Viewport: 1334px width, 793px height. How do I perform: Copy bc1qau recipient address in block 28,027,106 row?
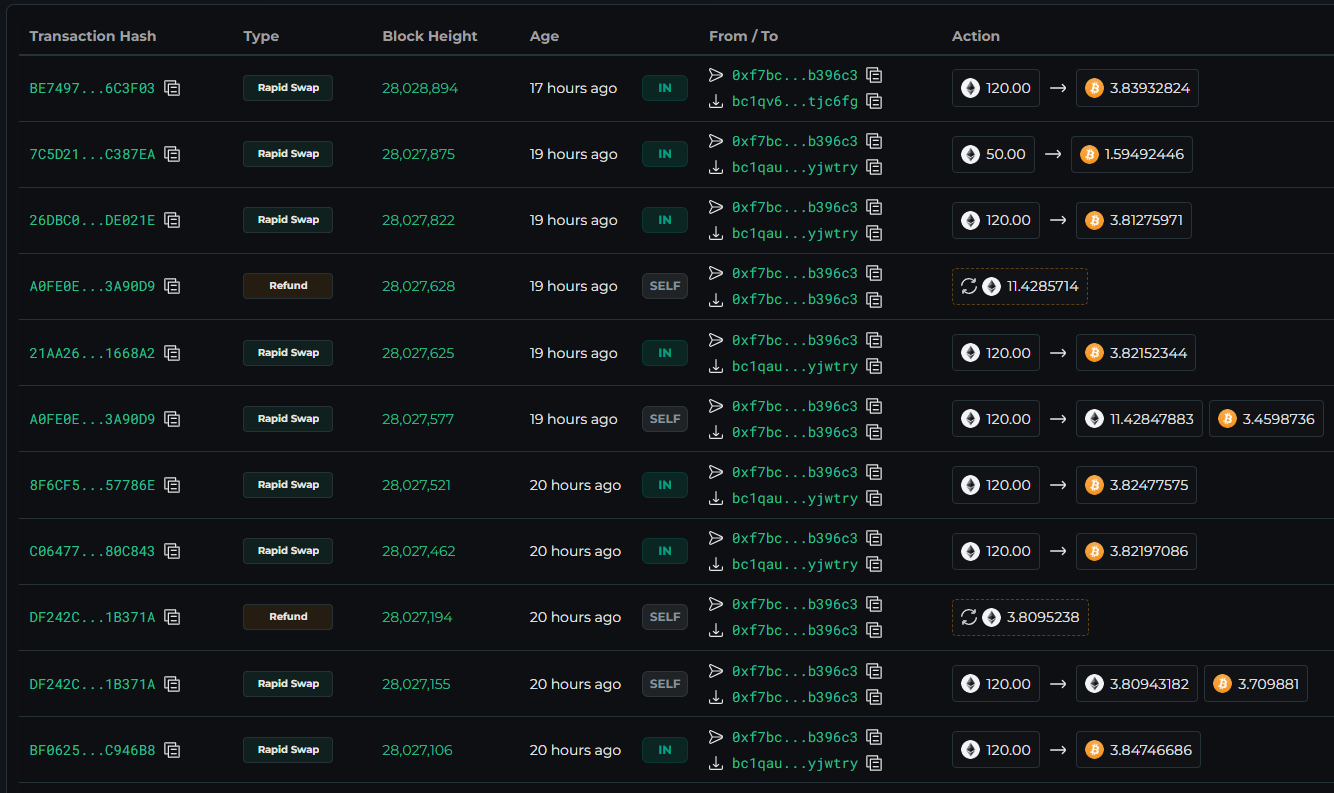point(874,763)
